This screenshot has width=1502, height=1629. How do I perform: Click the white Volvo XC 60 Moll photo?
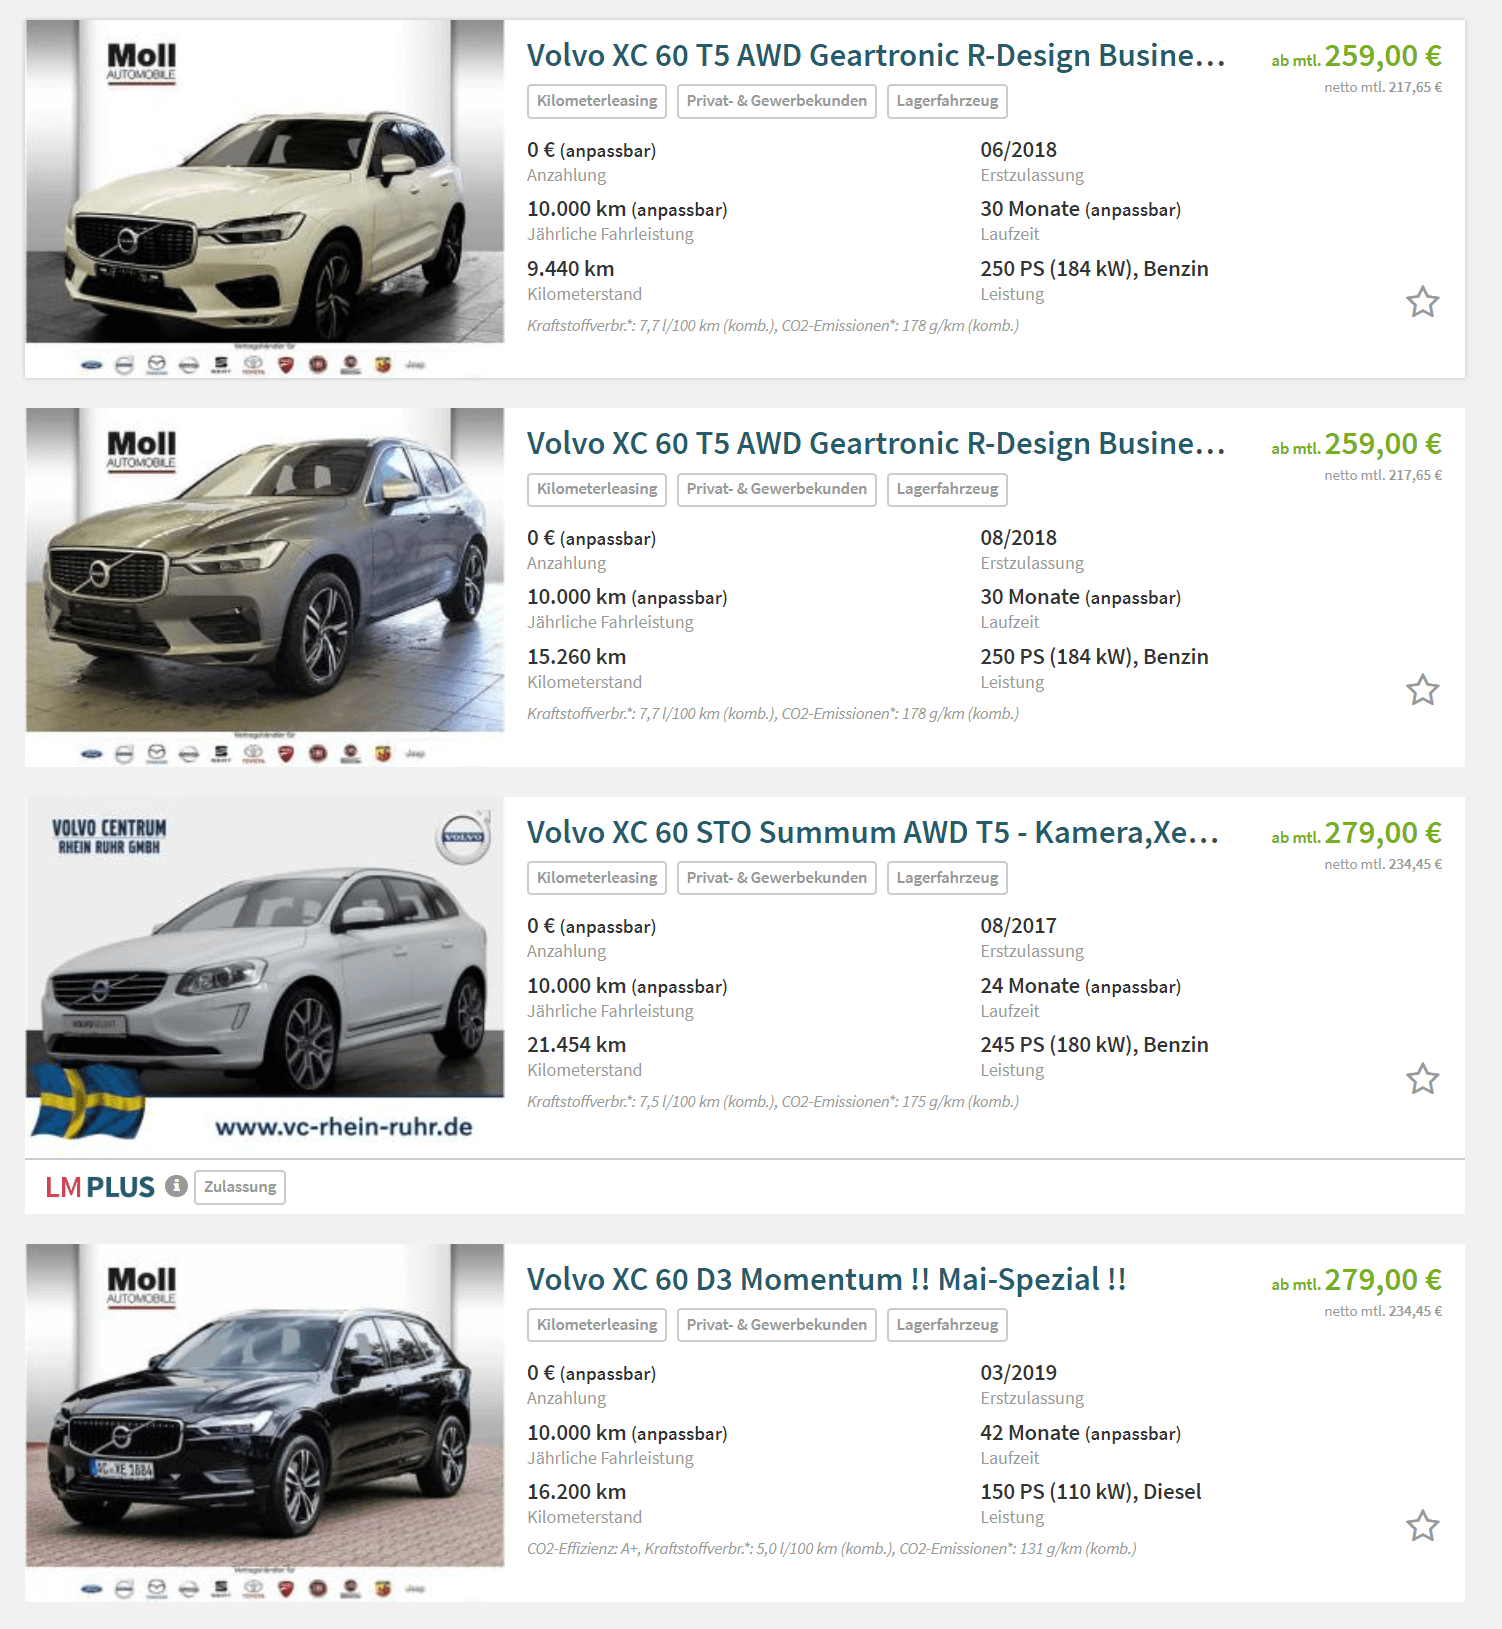pyautogui.click(x=265, y=199)
